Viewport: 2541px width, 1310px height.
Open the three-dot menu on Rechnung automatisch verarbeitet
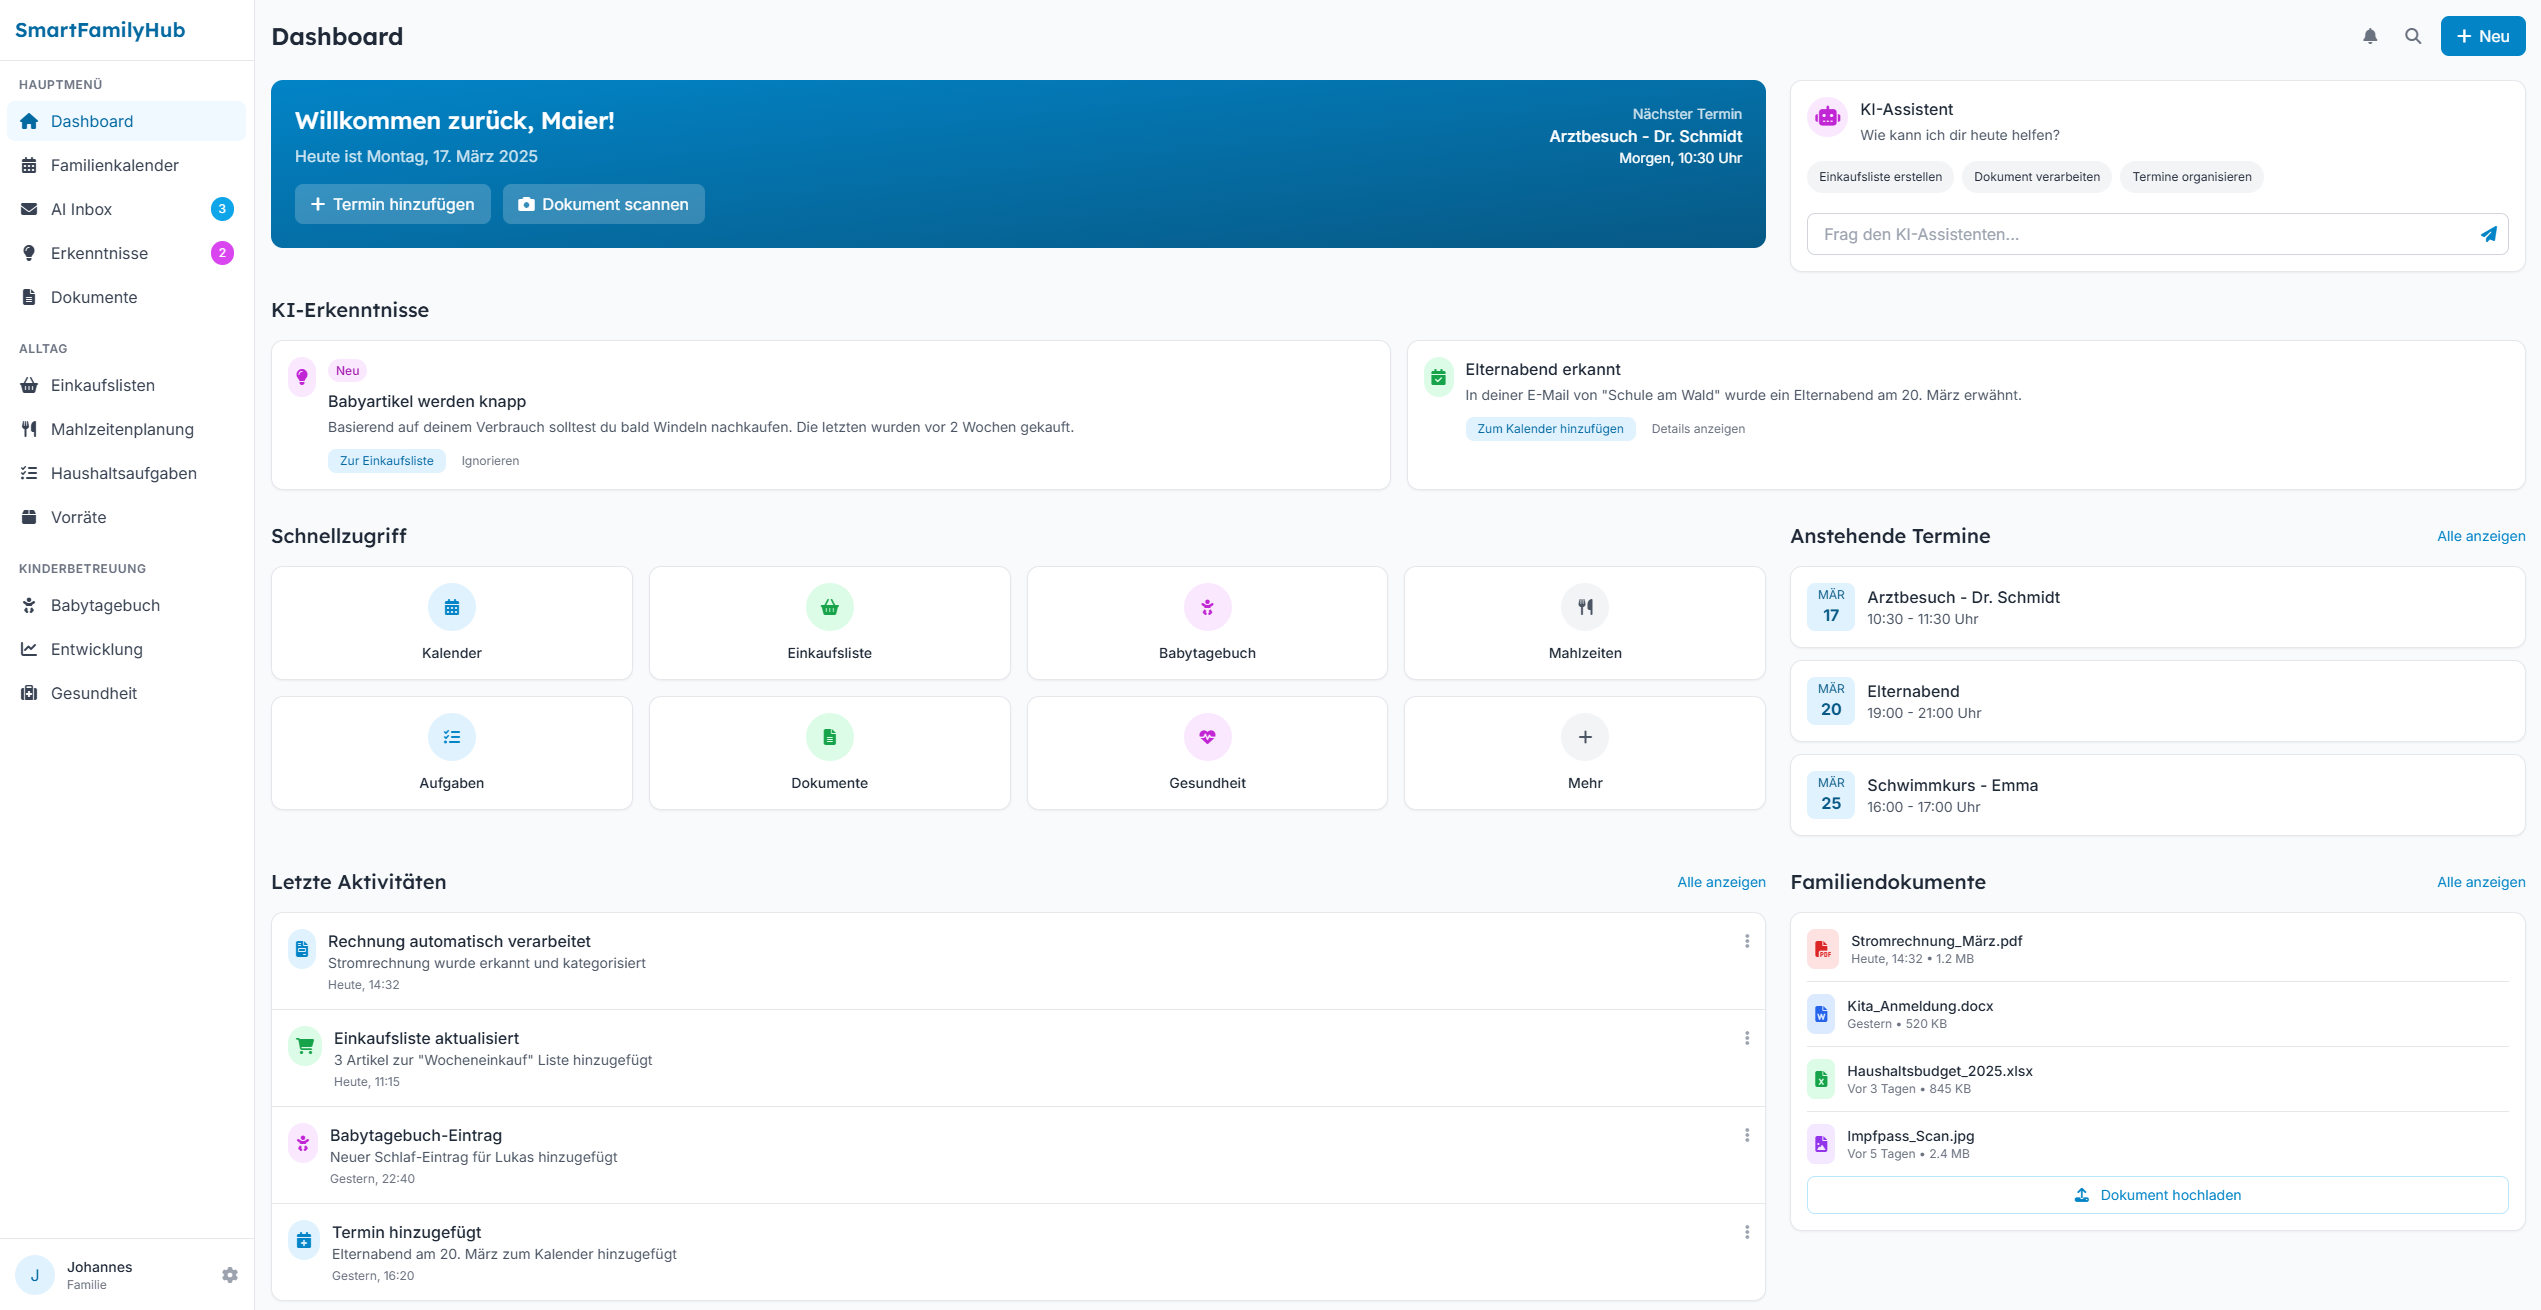(x=1747, y=941)
